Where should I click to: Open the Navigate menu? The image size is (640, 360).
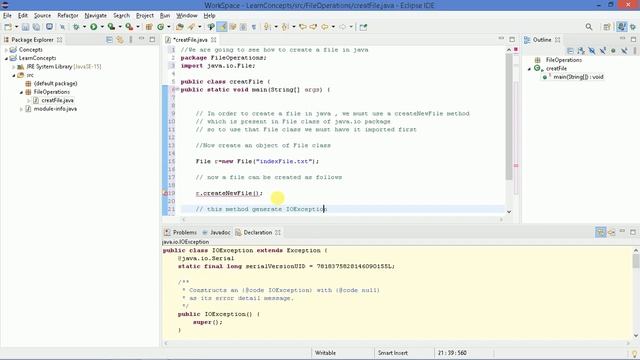click(96, 16)
